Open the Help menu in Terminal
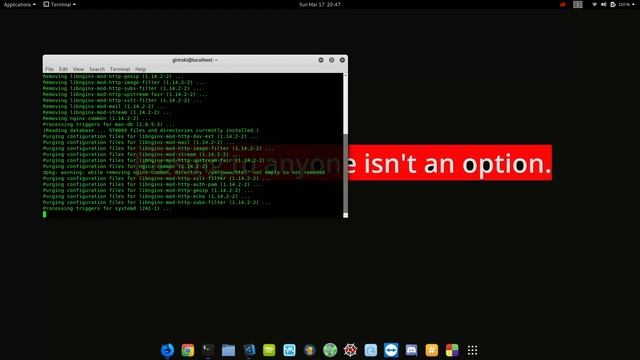This screenshot has width=640, height=360. click(140, 69)
